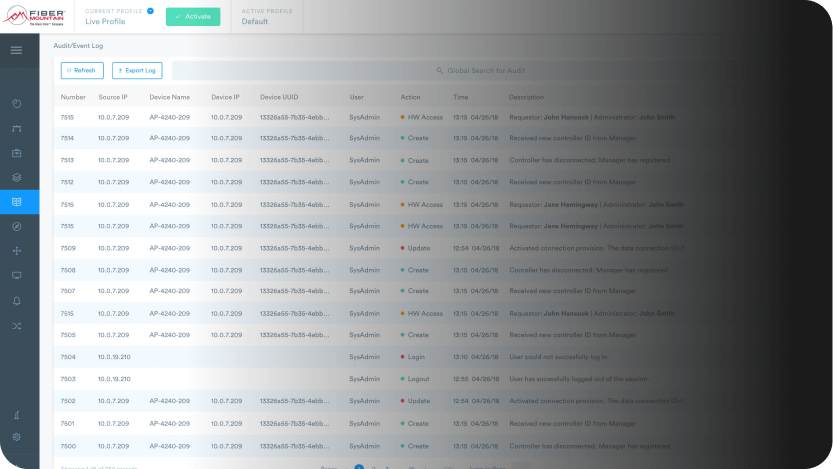Select log entry number 7512
Screen dimensions: 833x469
[67, 182]
